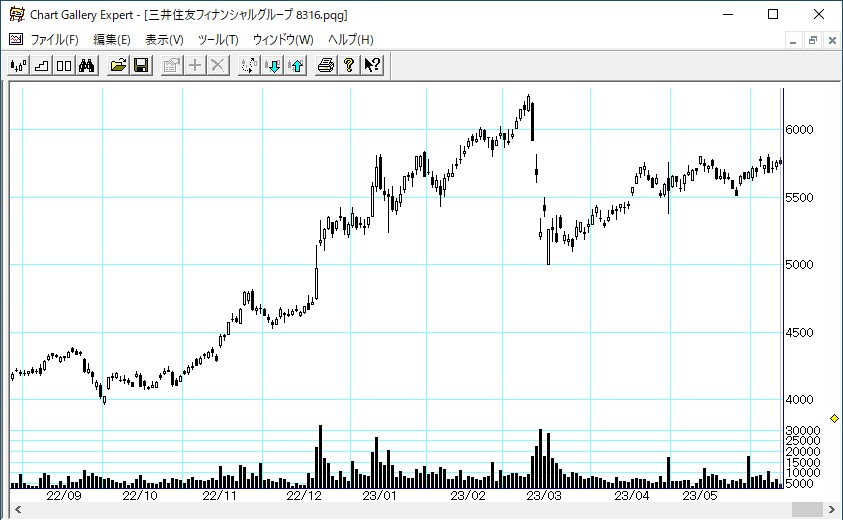Screen dimensions: 843x520
Task: Click the rotate/refresh arrows toolbar icon
Action: click(x=250, y=66)
